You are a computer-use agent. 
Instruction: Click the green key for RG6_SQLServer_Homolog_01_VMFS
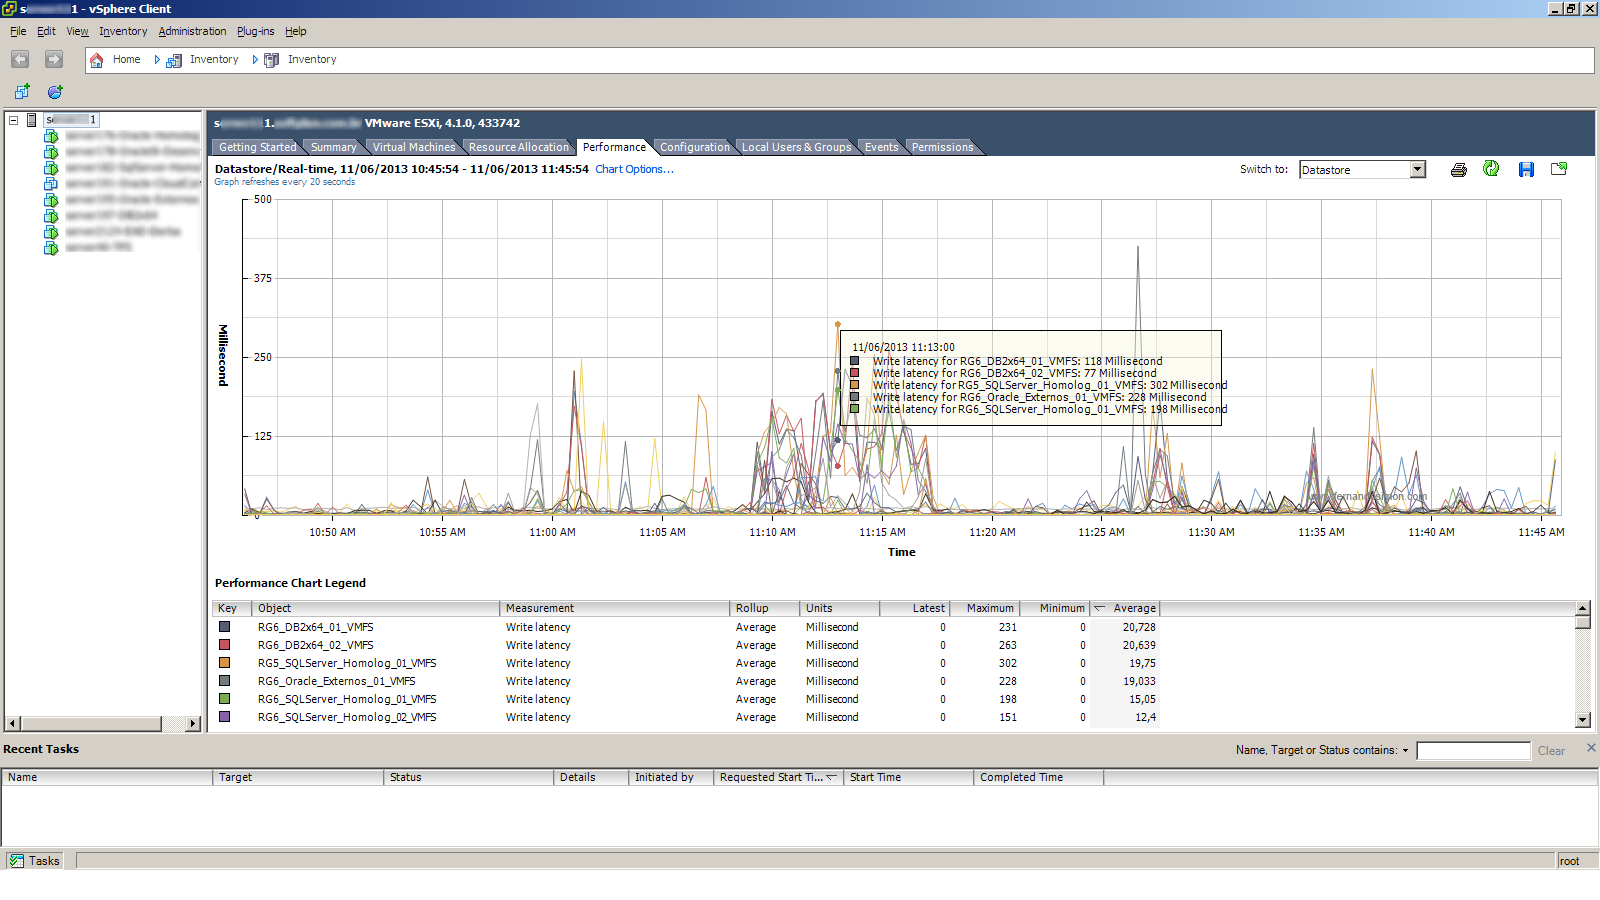225,699
